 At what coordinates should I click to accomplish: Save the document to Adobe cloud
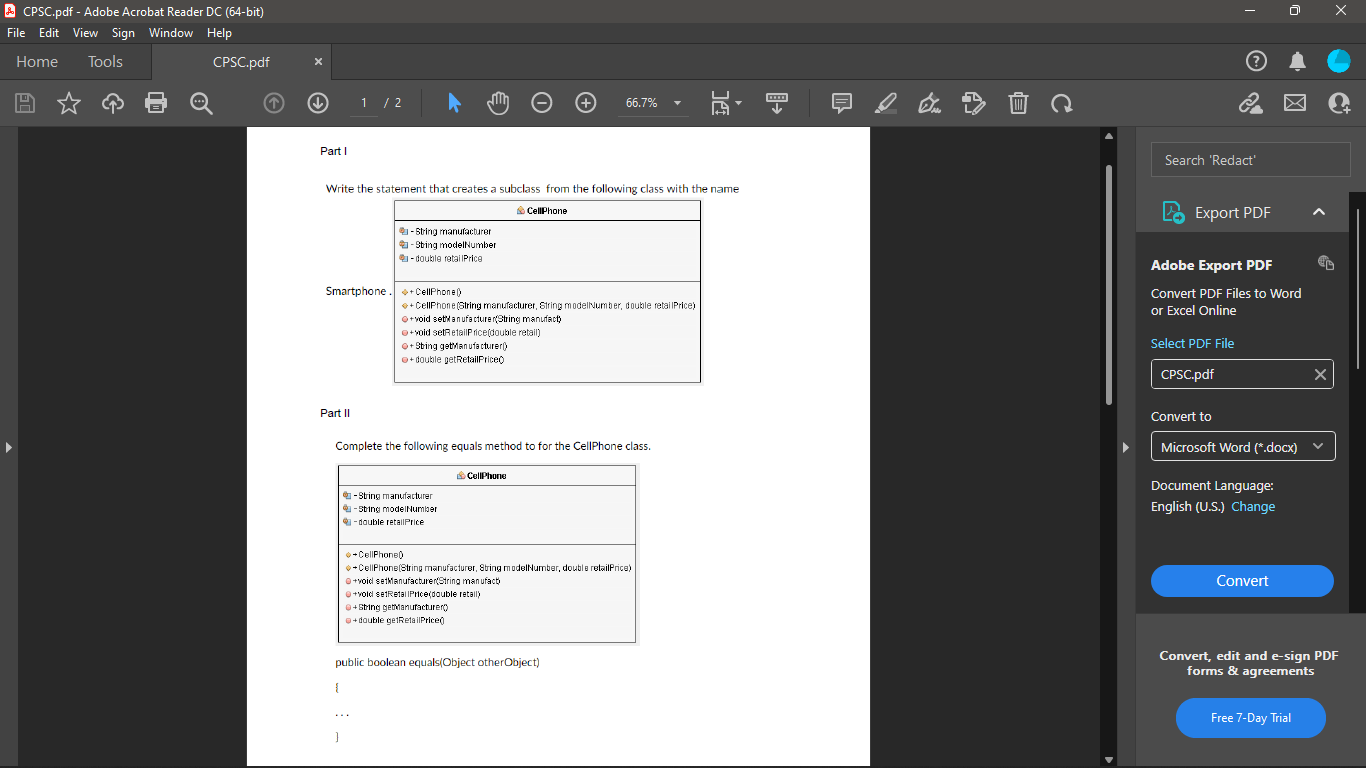point(112,103)
